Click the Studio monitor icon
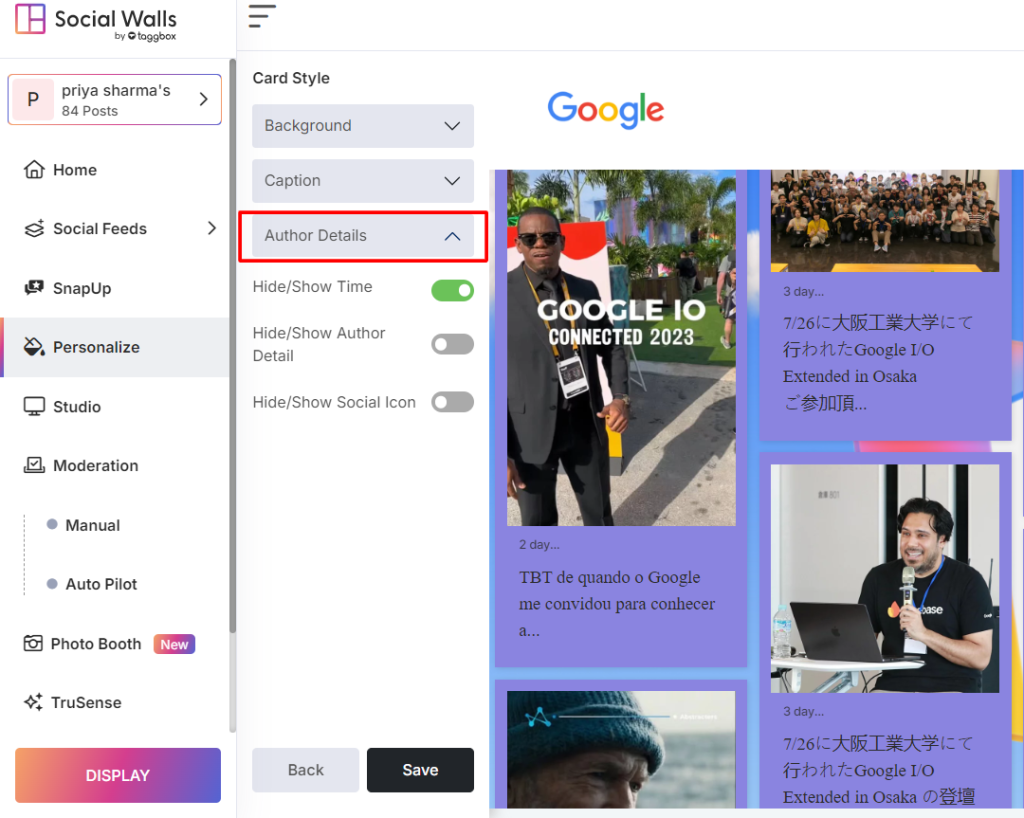The height and width of the screenshot is (818, 1024). [x=35, y=406]
